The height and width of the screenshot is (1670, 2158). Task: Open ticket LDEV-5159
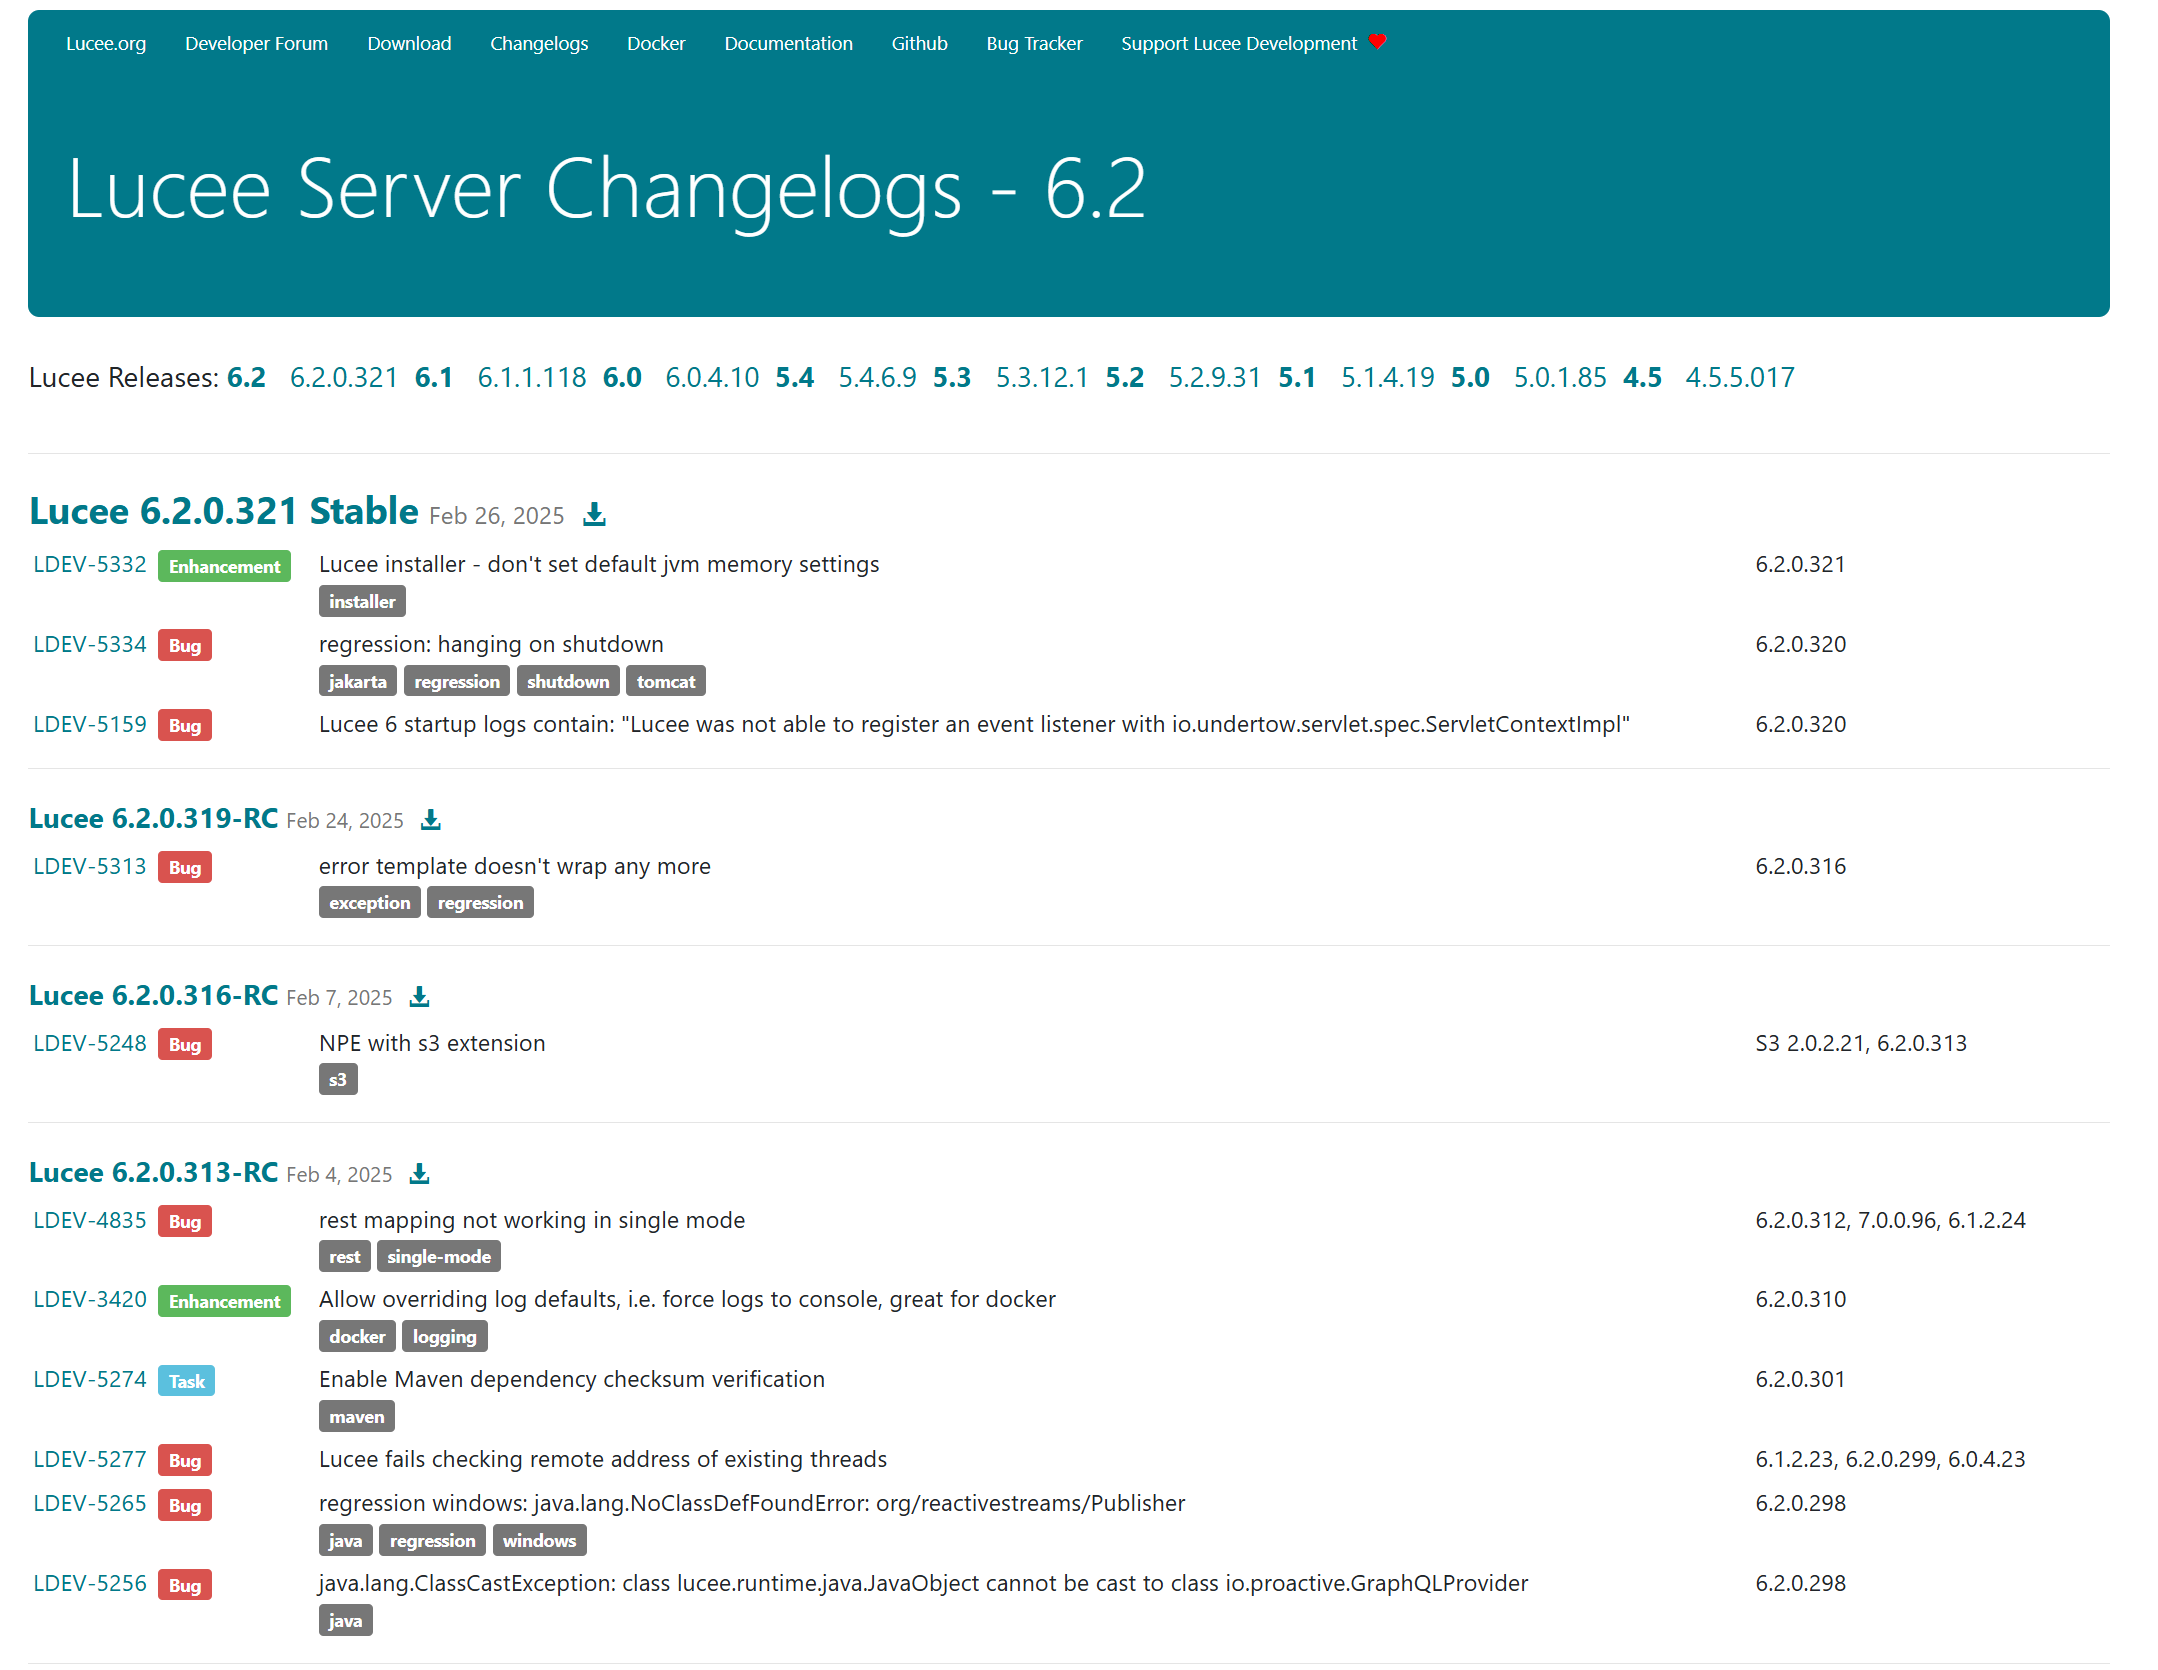(x=90, y=724)
